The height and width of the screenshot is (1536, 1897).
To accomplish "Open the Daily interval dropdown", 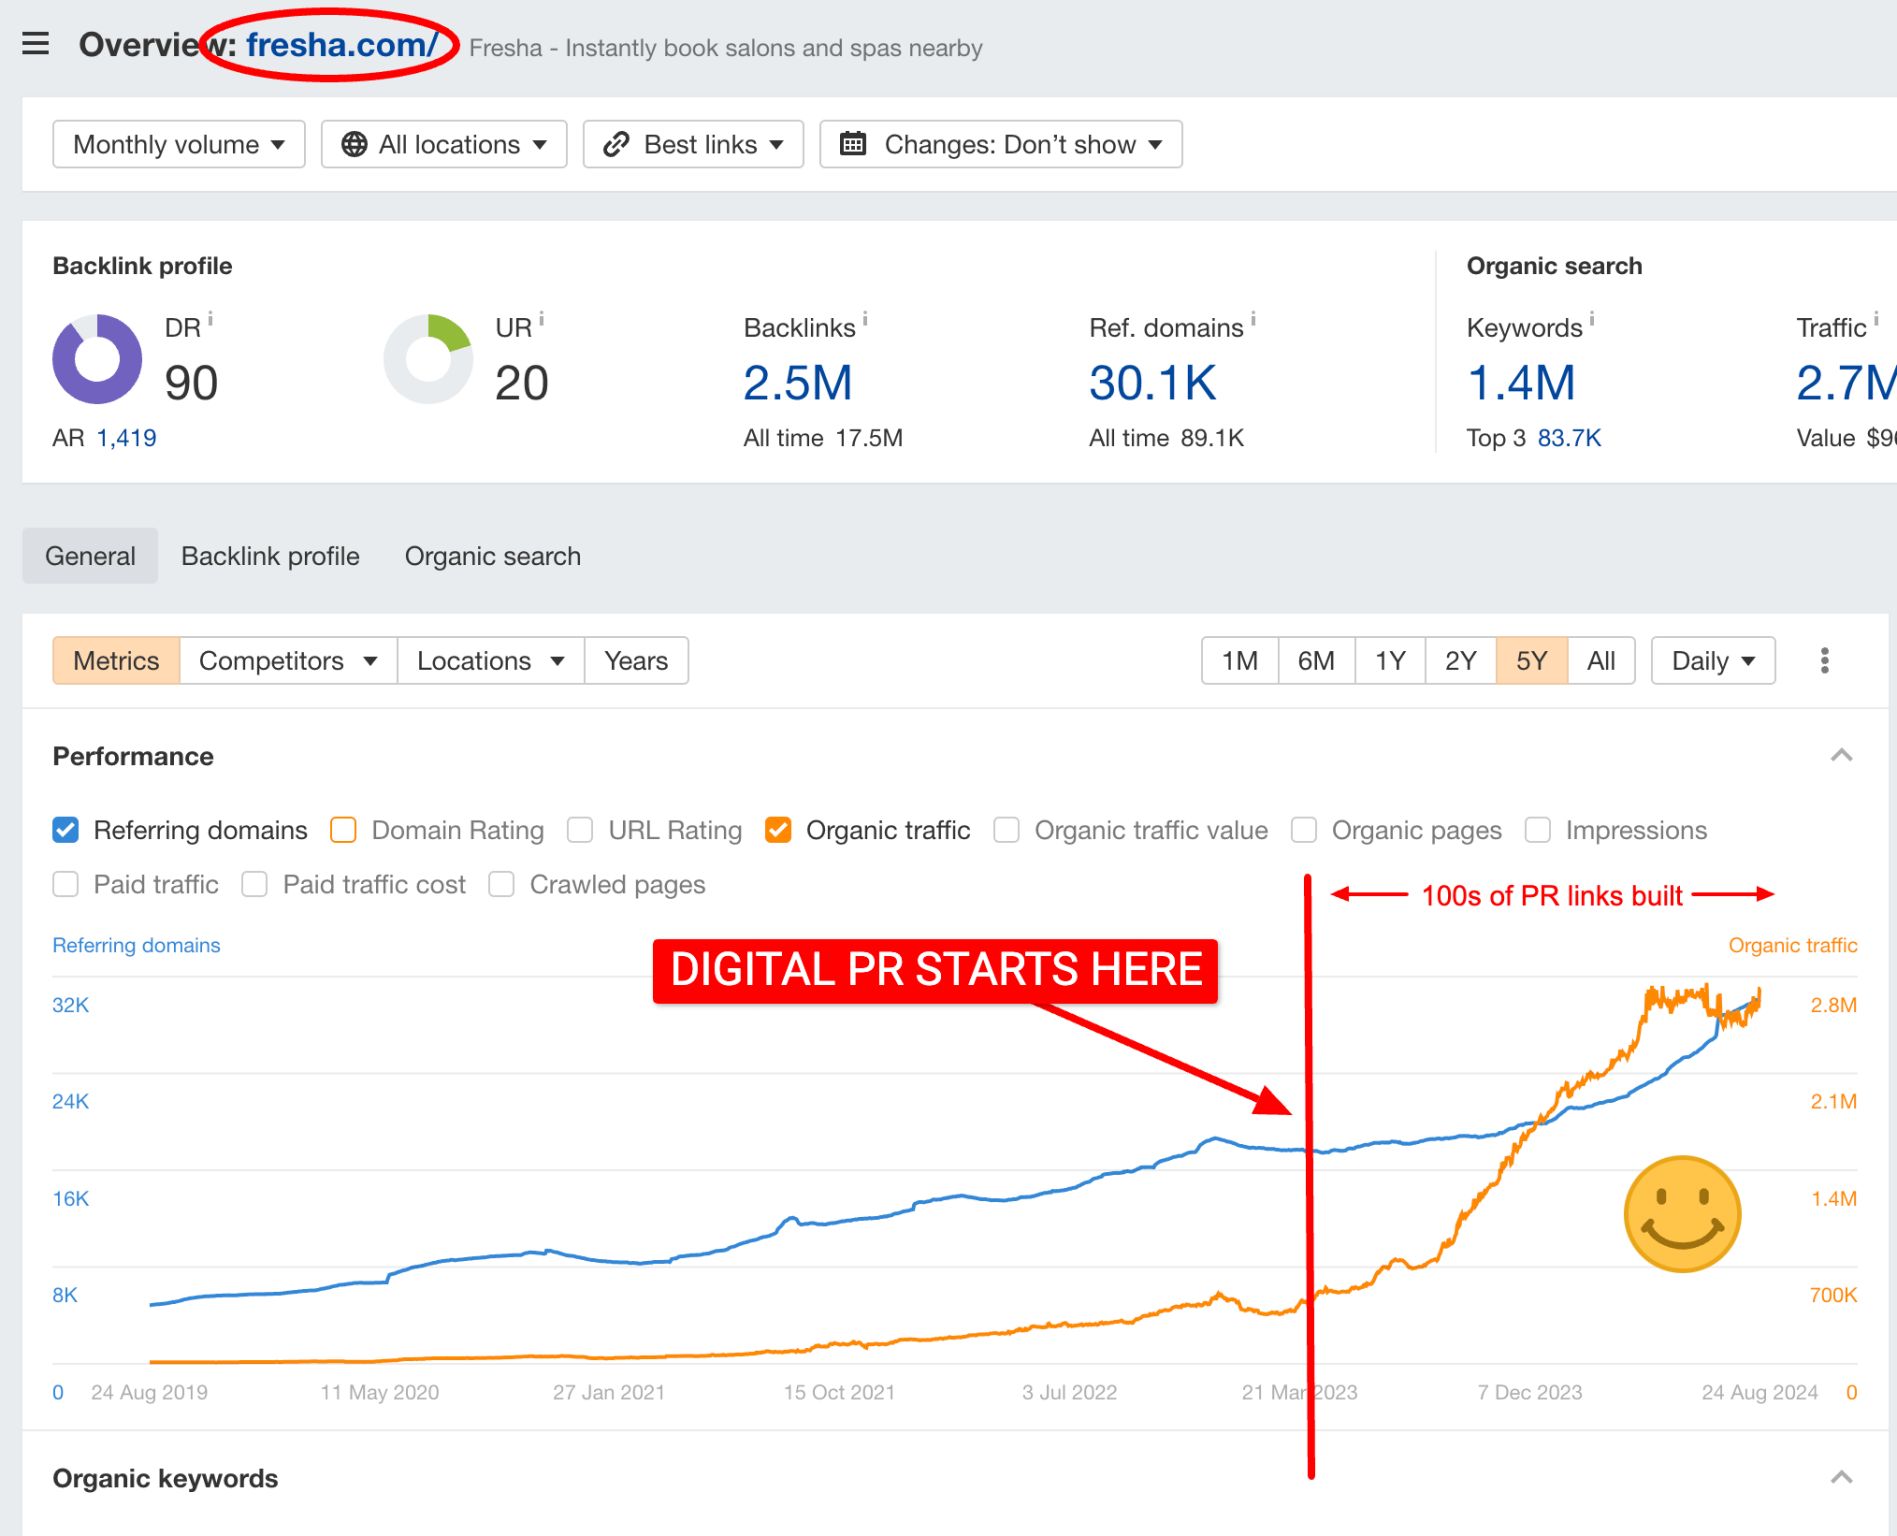I will pyautogui.click(x=1713, y=661).
